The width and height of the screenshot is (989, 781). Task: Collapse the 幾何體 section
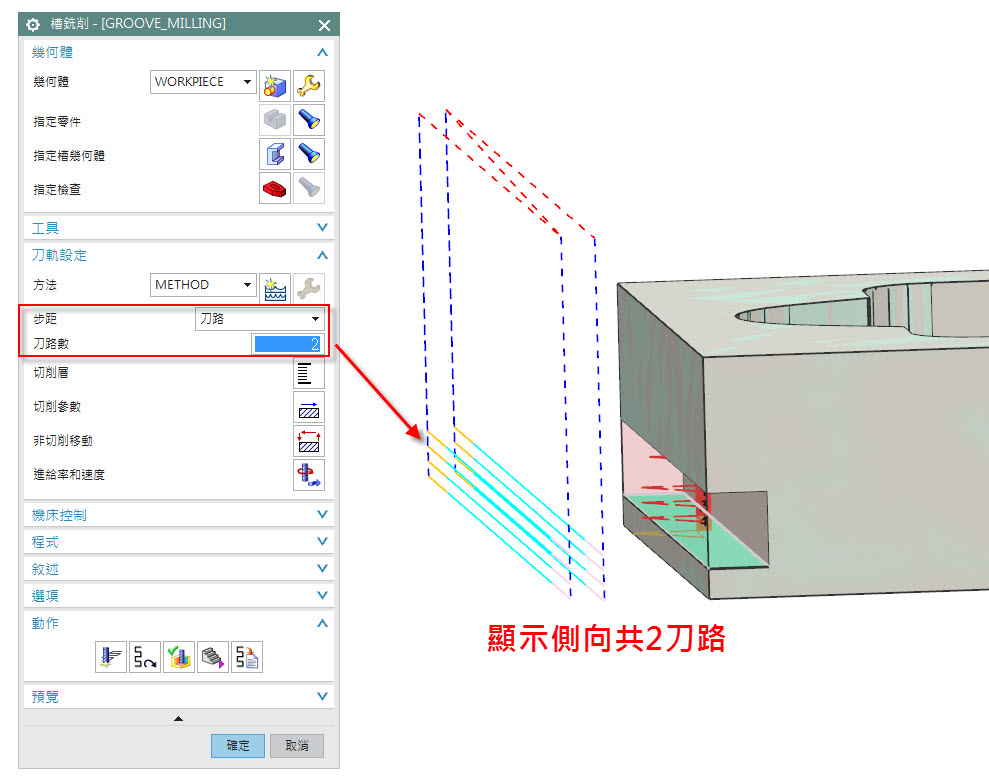coord(322,52)
